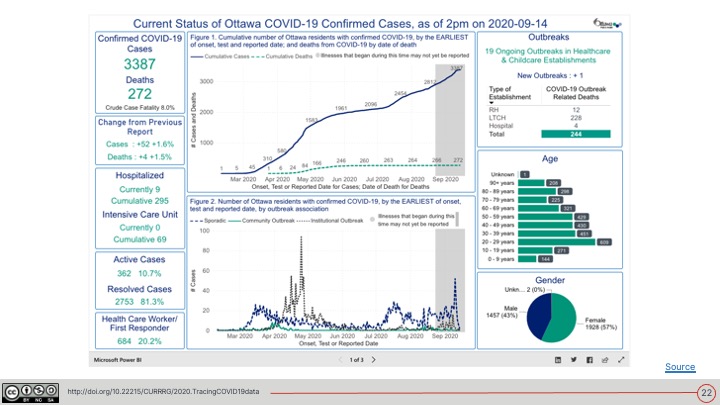Click the Institutional Outbreak legend entry
This screenshot has width=720, height=405.
(x=330, y=221)
